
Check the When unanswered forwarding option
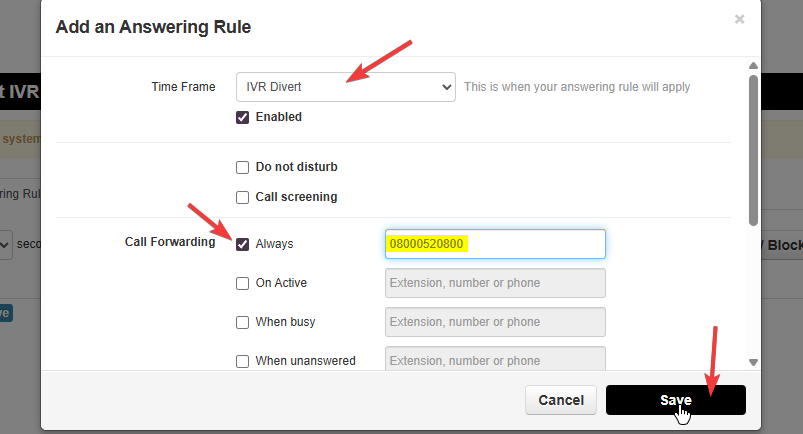[243, 361]
